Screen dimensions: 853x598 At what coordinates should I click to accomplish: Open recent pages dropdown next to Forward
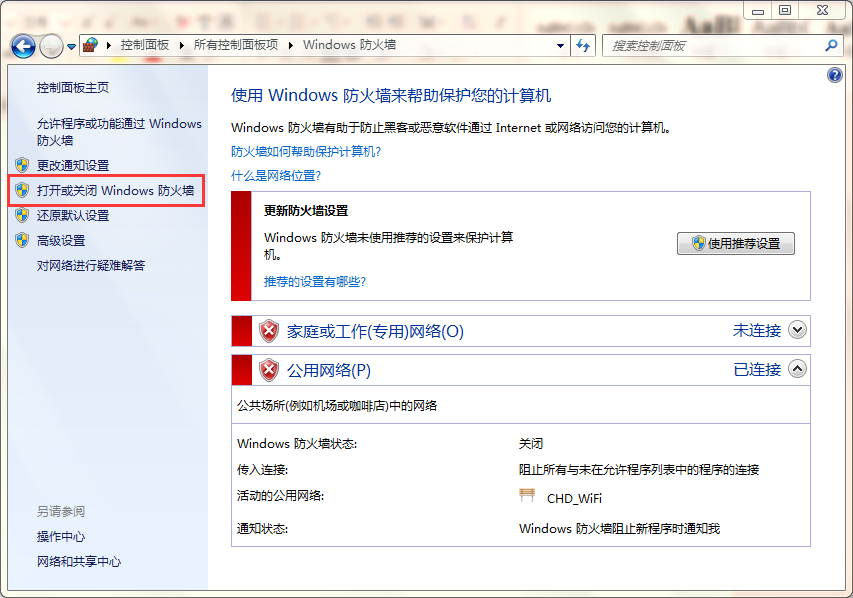[71, 47]
